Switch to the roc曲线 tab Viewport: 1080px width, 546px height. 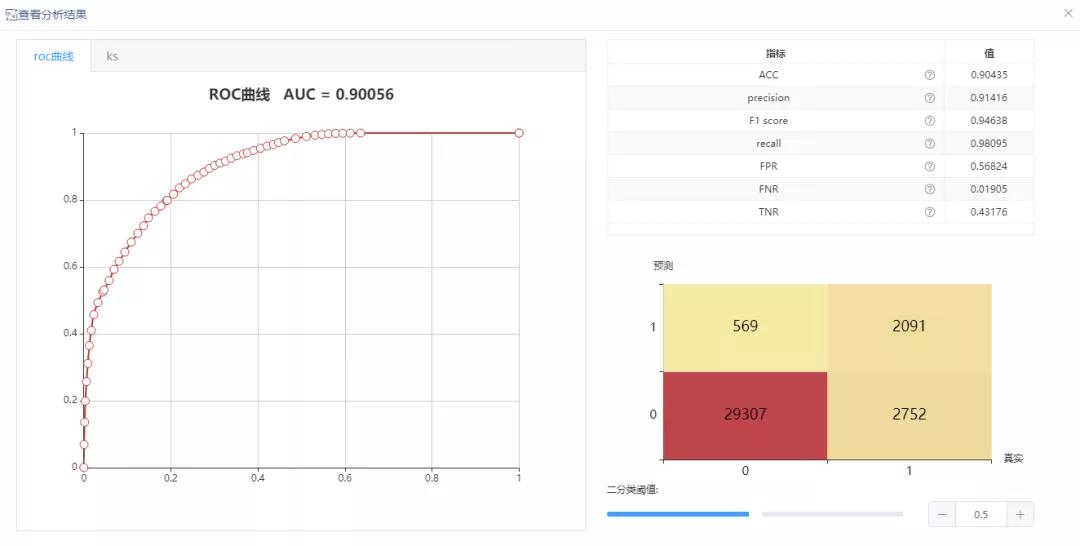pos(54,56)
